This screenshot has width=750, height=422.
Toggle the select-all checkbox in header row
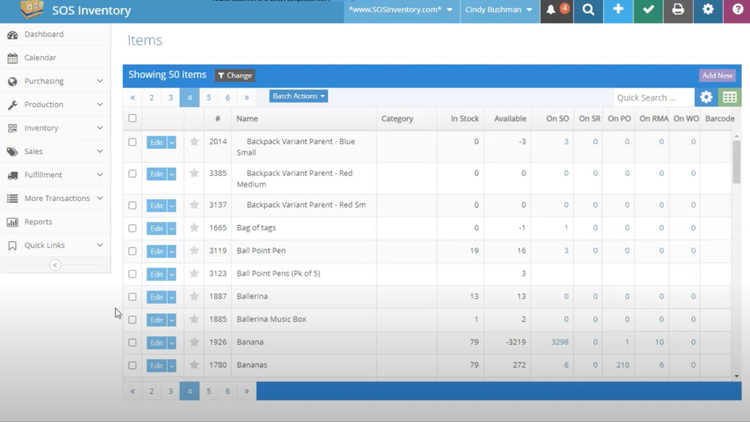click(x=132, y=118)
